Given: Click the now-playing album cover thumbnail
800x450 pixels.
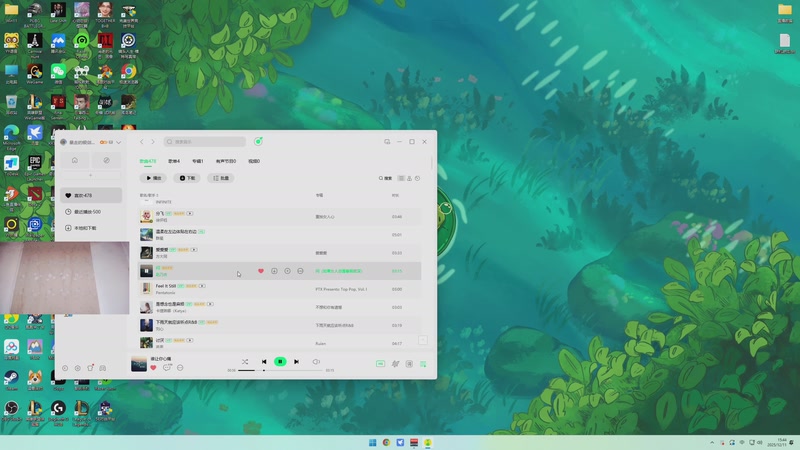Looking at the screenshot, I should pyautogui.click(x=139, y=363).
